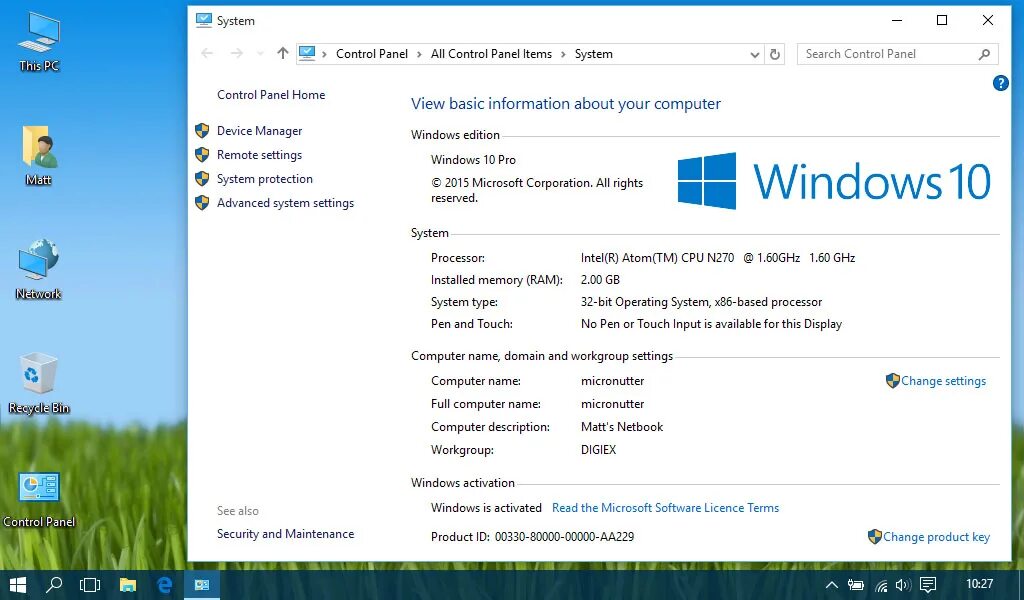Screen dimensions: 1024x600
Task: Open Advanced system settings link
Action: click(x=285, y=203)
